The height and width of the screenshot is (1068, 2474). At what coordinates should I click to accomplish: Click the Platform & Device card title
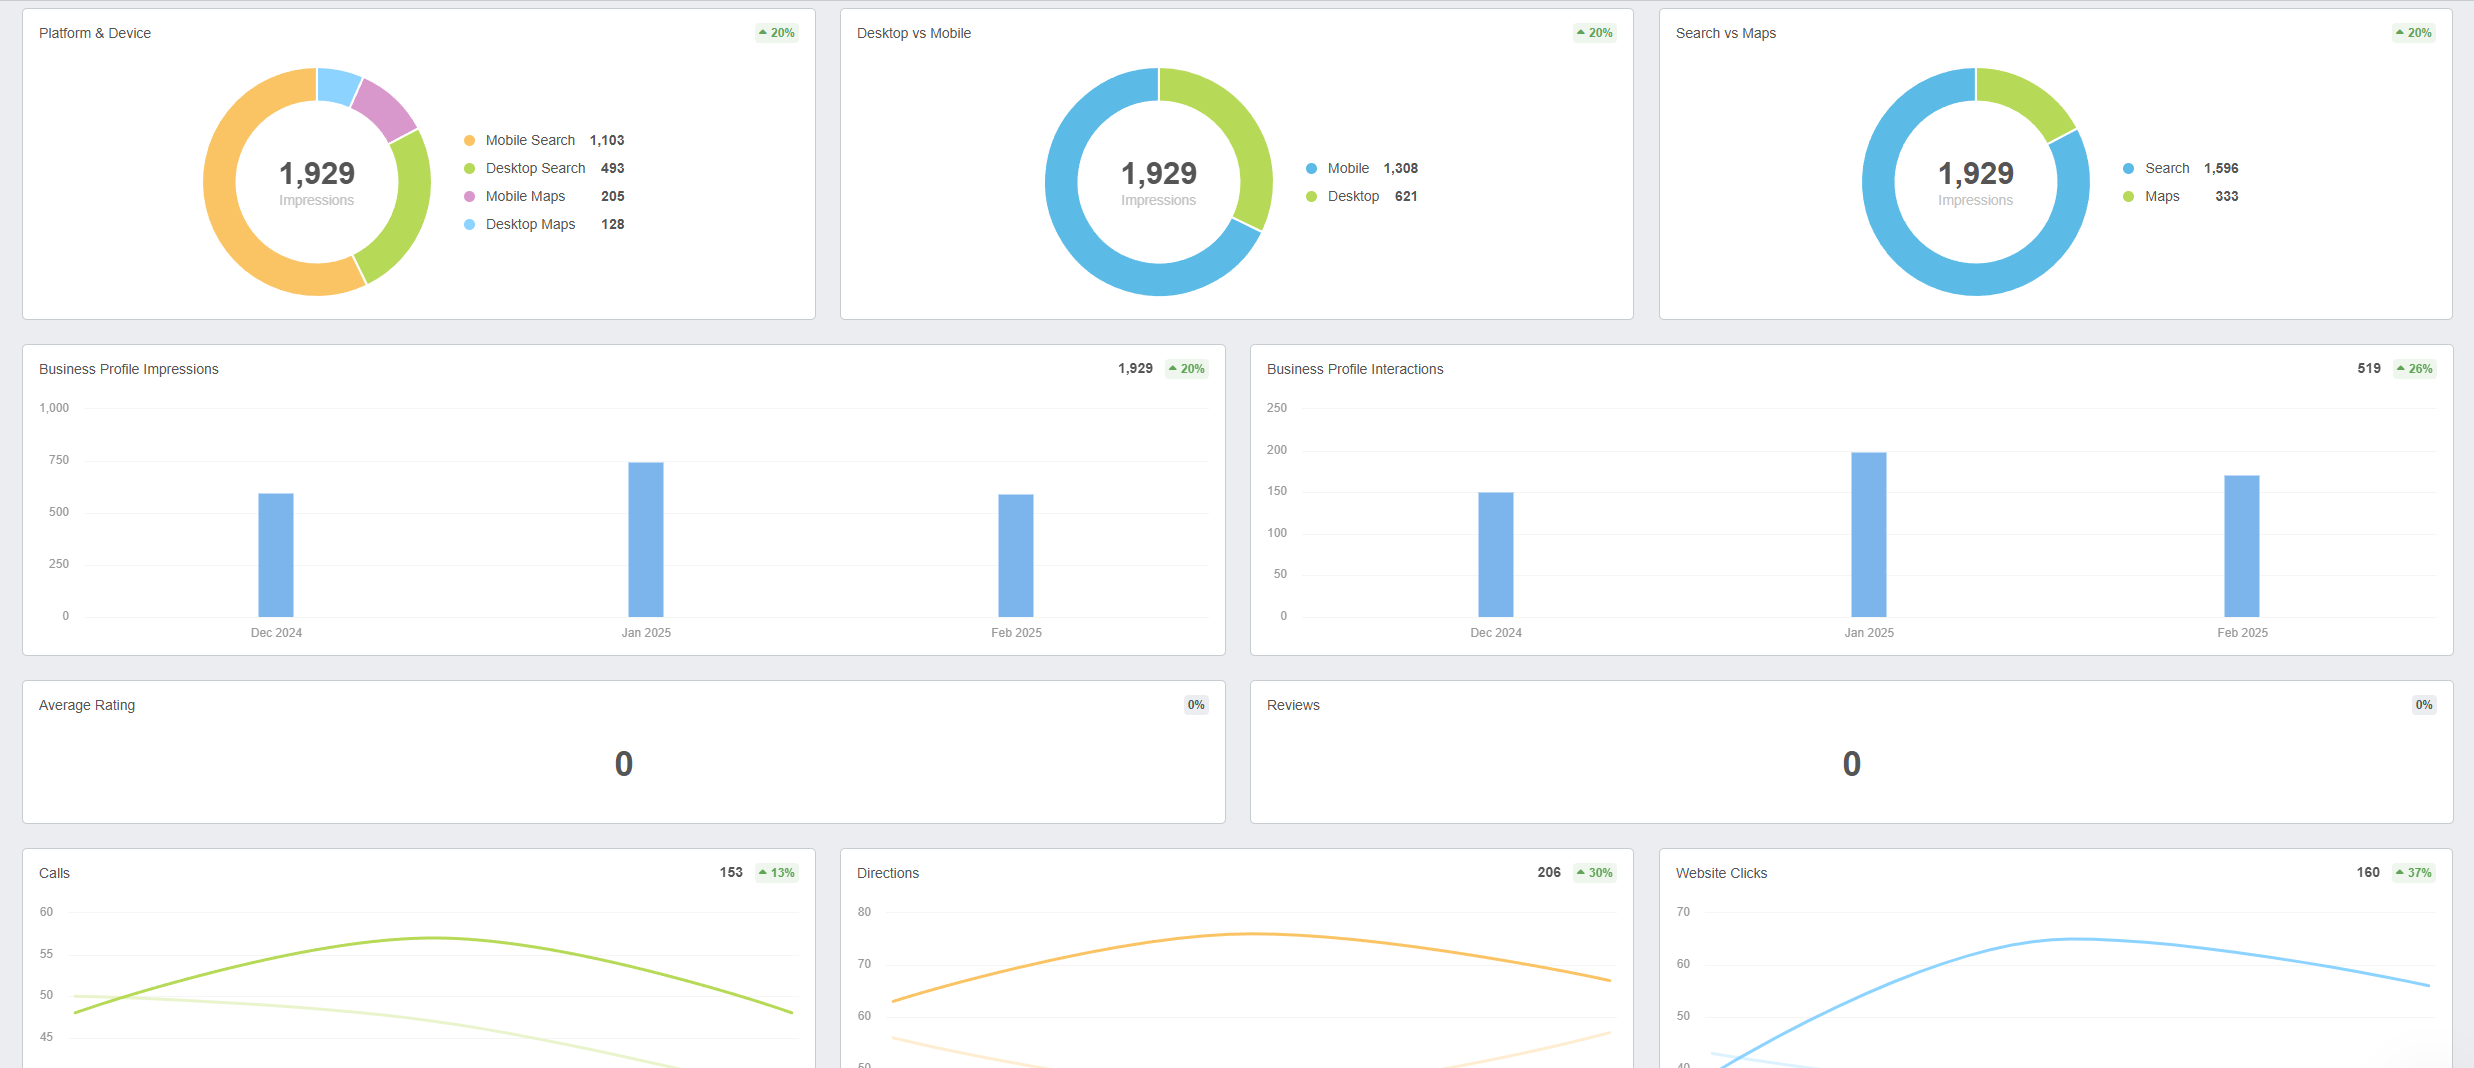click(95, 33)
